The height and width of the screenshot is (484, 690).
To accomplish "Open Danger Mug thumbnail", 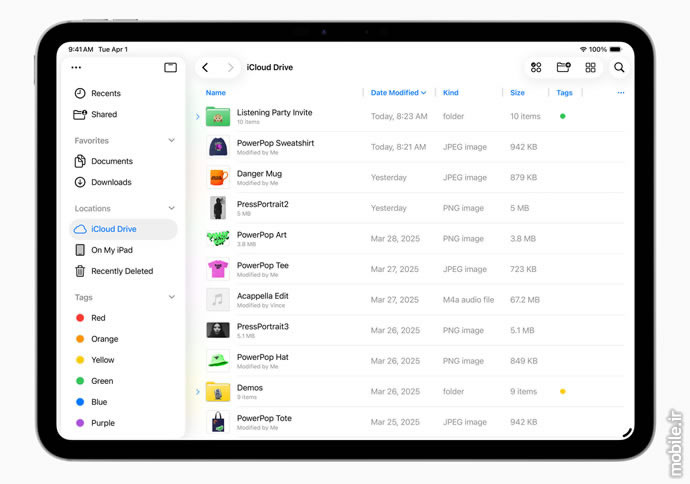I will (218, 177).
